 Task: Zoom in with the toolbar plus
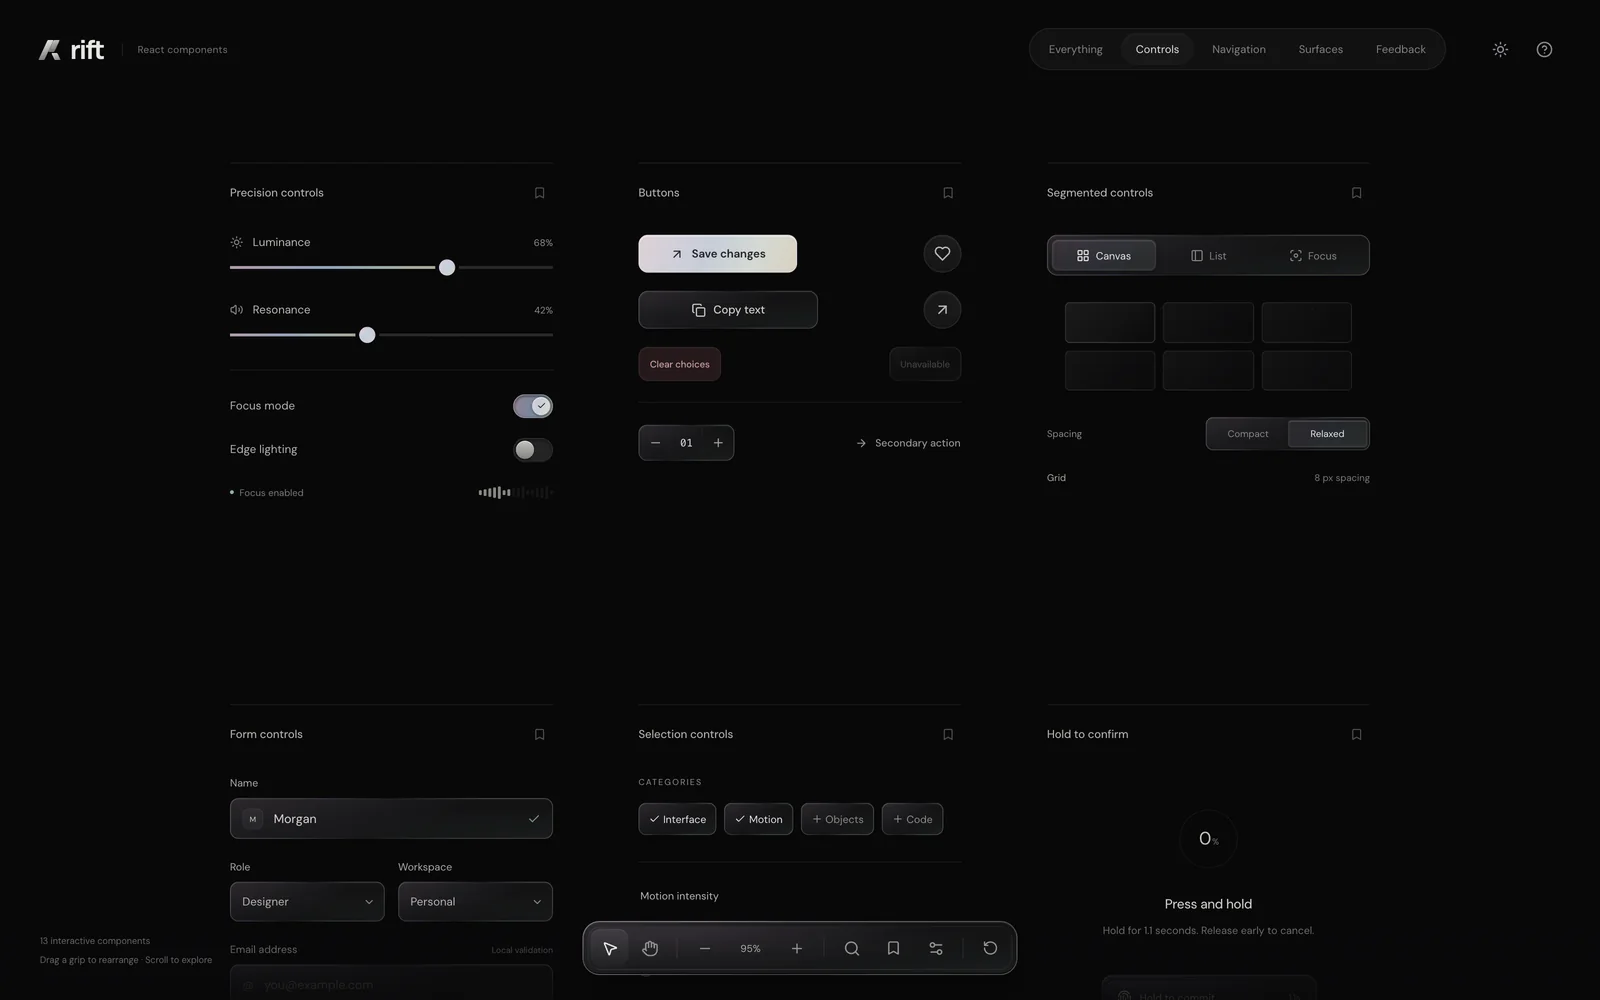(x=797, y=948)
